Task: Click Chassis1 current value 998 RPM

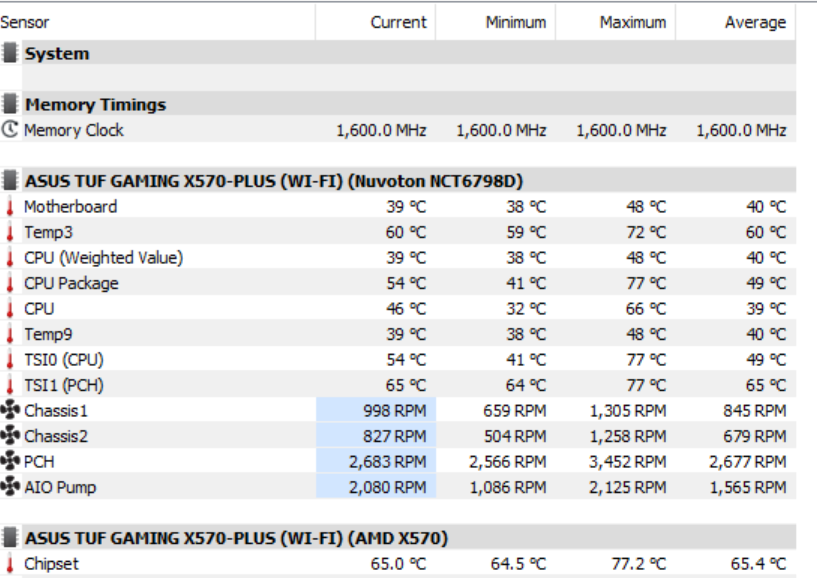Action: [x=394, y=411]
